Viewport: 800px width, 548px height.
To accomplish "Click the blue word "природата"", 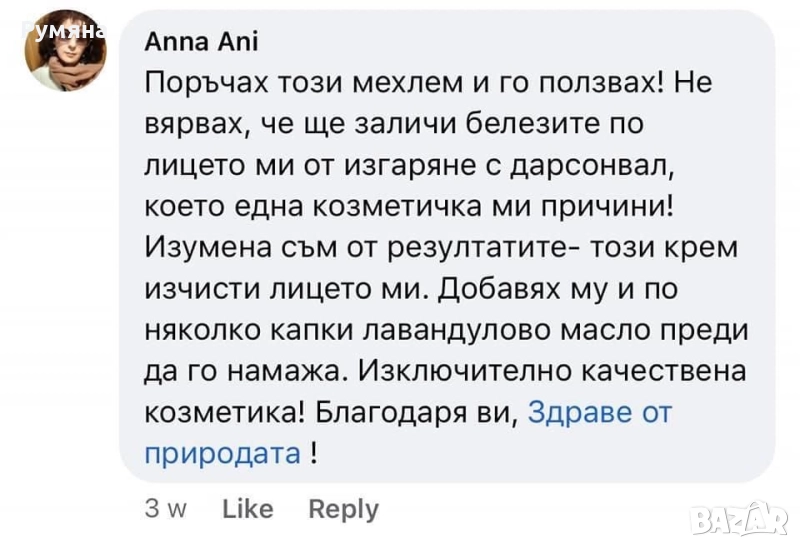I will point(223,453).
